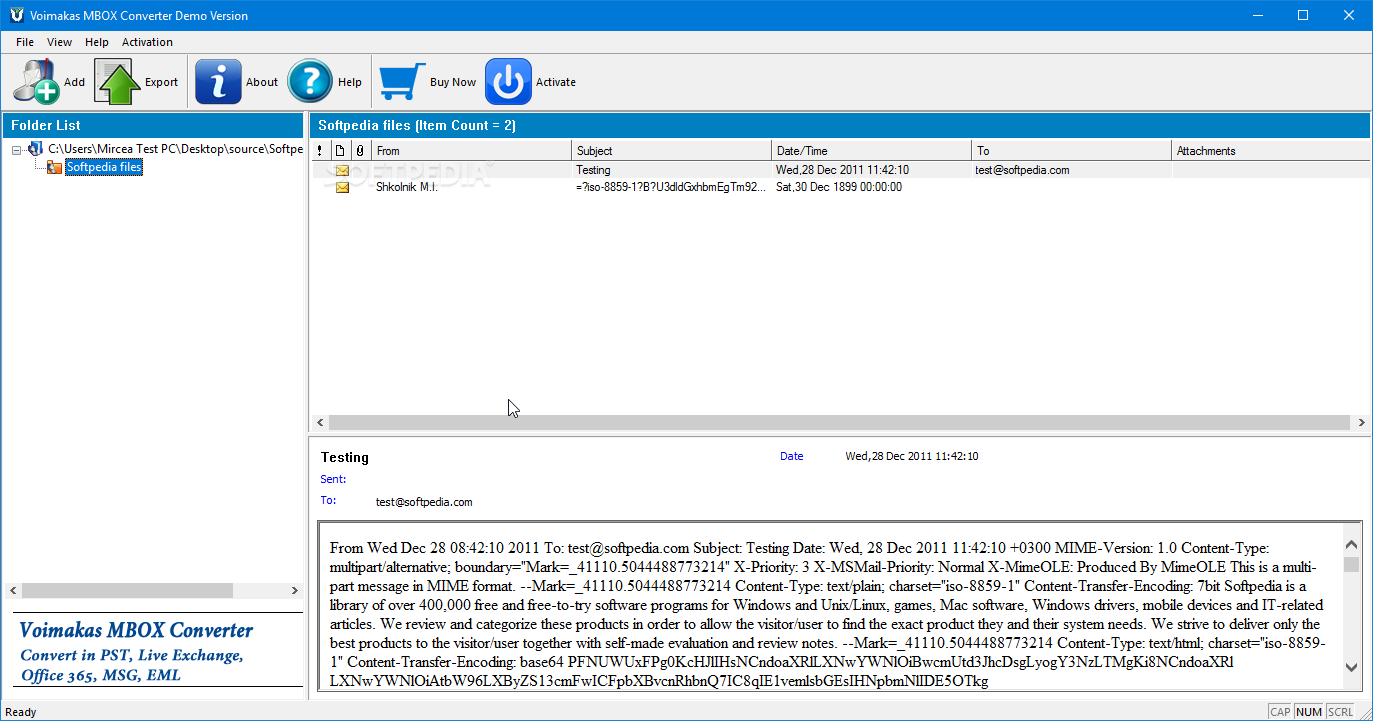Click the Sat,30 Dec 1899 date cell
The height and width of the screenshot is (721, 1373).
click(839, 187)
